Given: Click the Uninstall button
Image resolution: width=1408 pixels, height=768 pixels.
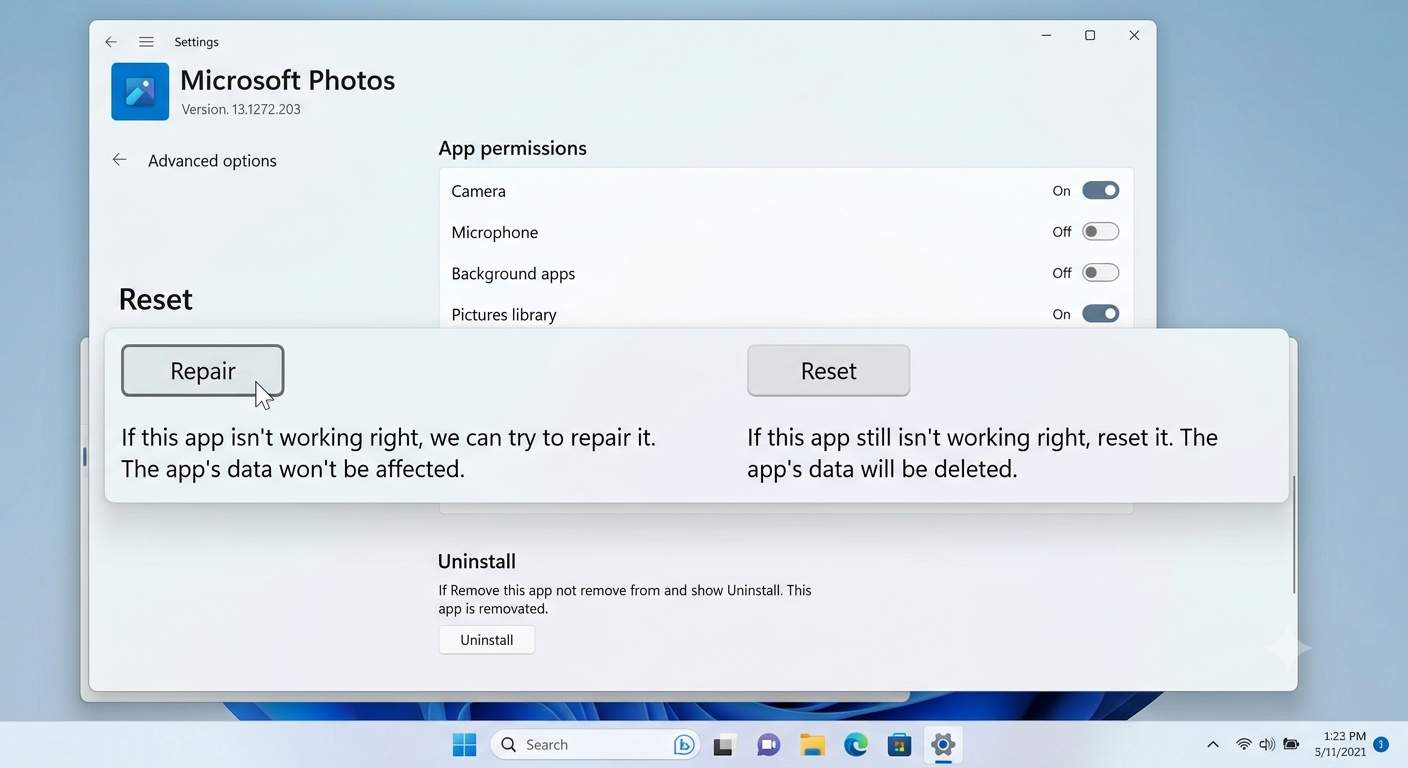Looking at the screenshot, I should point(487,640).
